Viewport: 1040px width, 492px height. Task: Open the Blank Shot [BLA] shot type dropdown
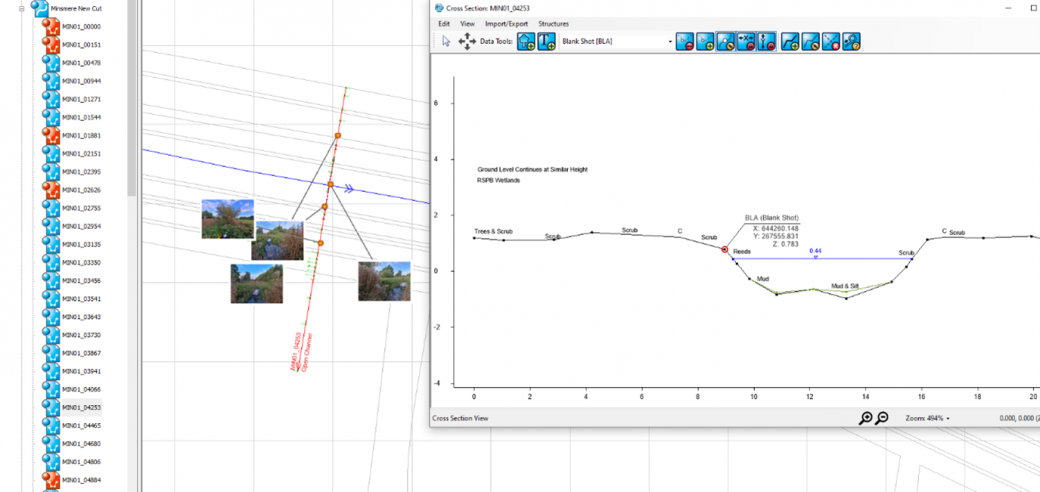click(617, 41)
